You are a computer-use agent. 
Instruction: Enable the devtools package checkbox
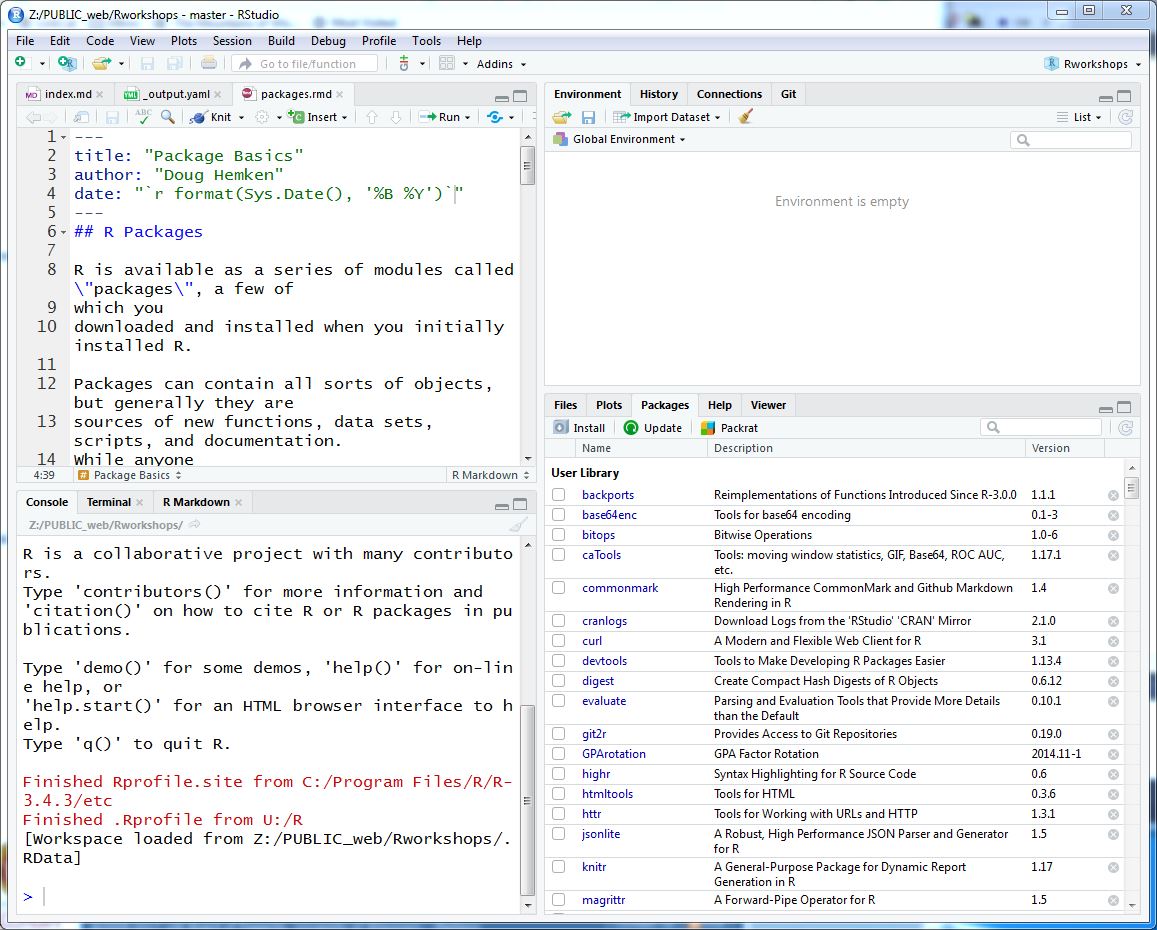558,661
